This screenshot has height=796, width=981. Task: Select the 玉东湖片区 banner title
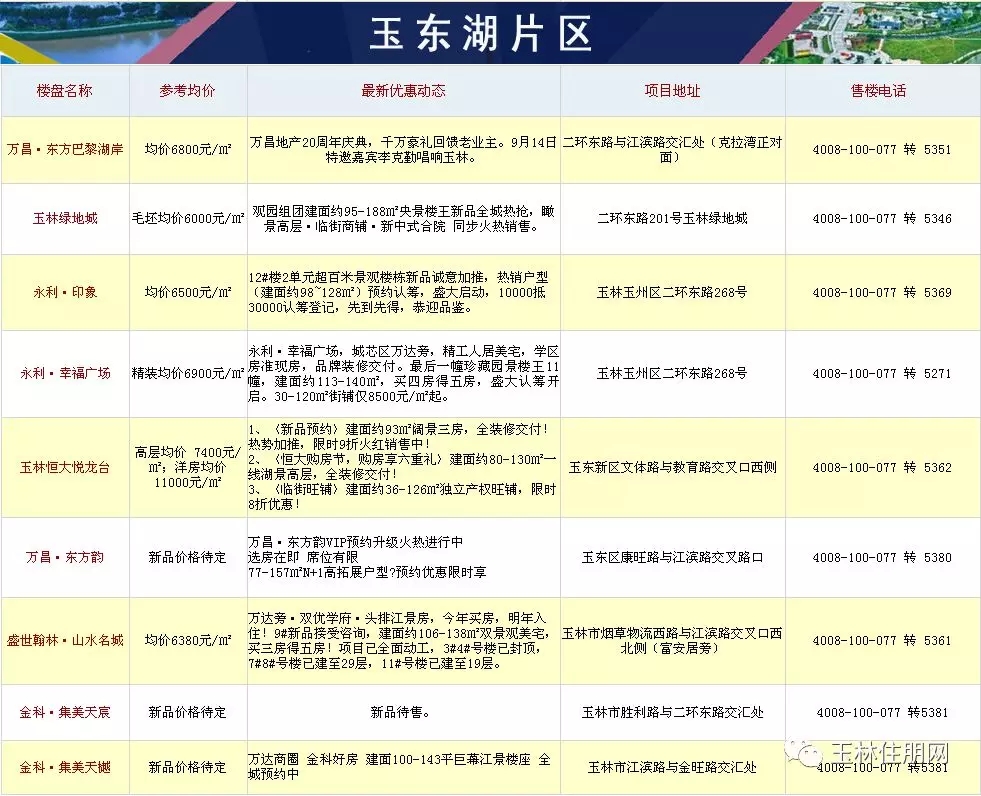[480, 33]
